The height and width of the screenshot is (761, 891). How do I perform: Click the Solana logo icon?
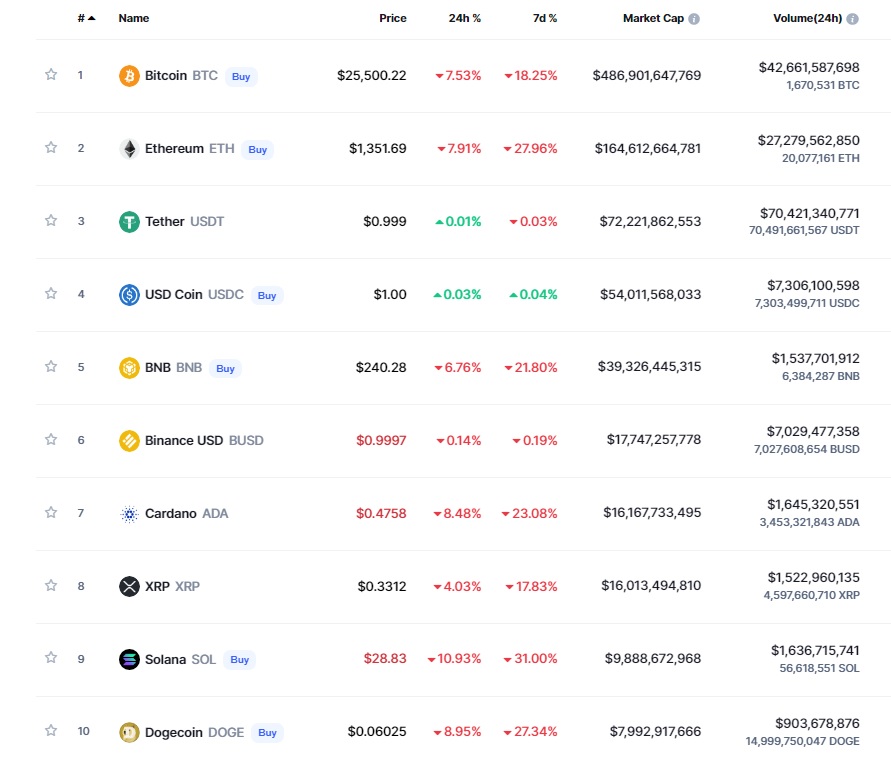[129, 660]
